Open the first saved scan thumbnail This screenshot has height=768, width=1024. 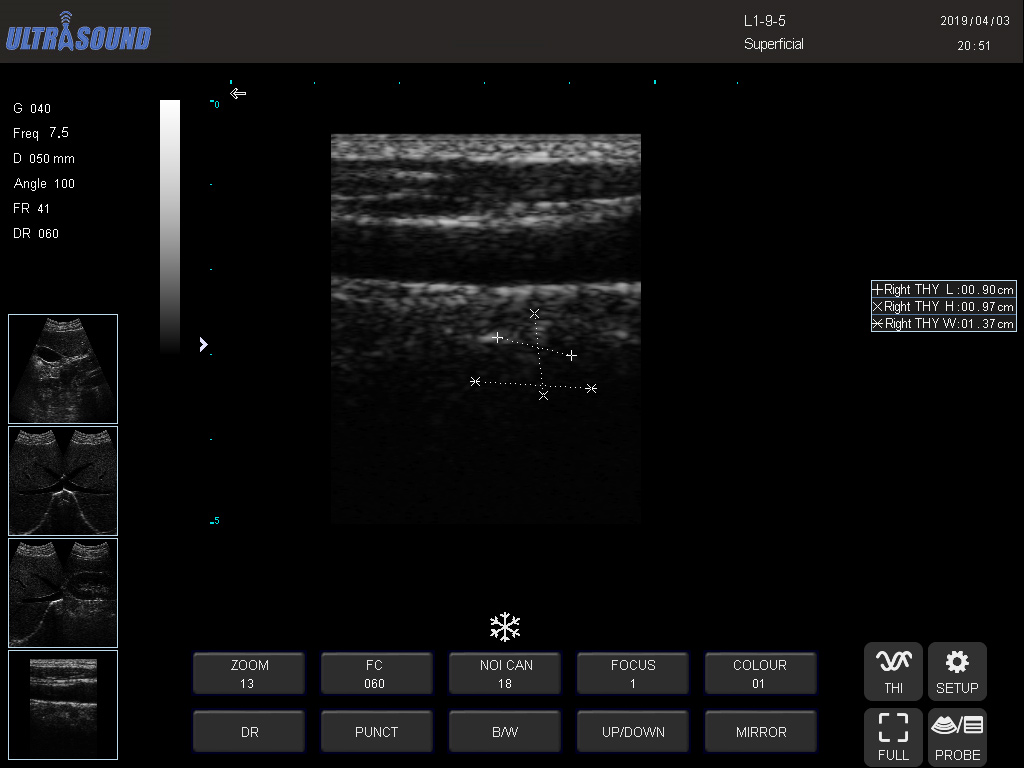(x=63, y=368)
